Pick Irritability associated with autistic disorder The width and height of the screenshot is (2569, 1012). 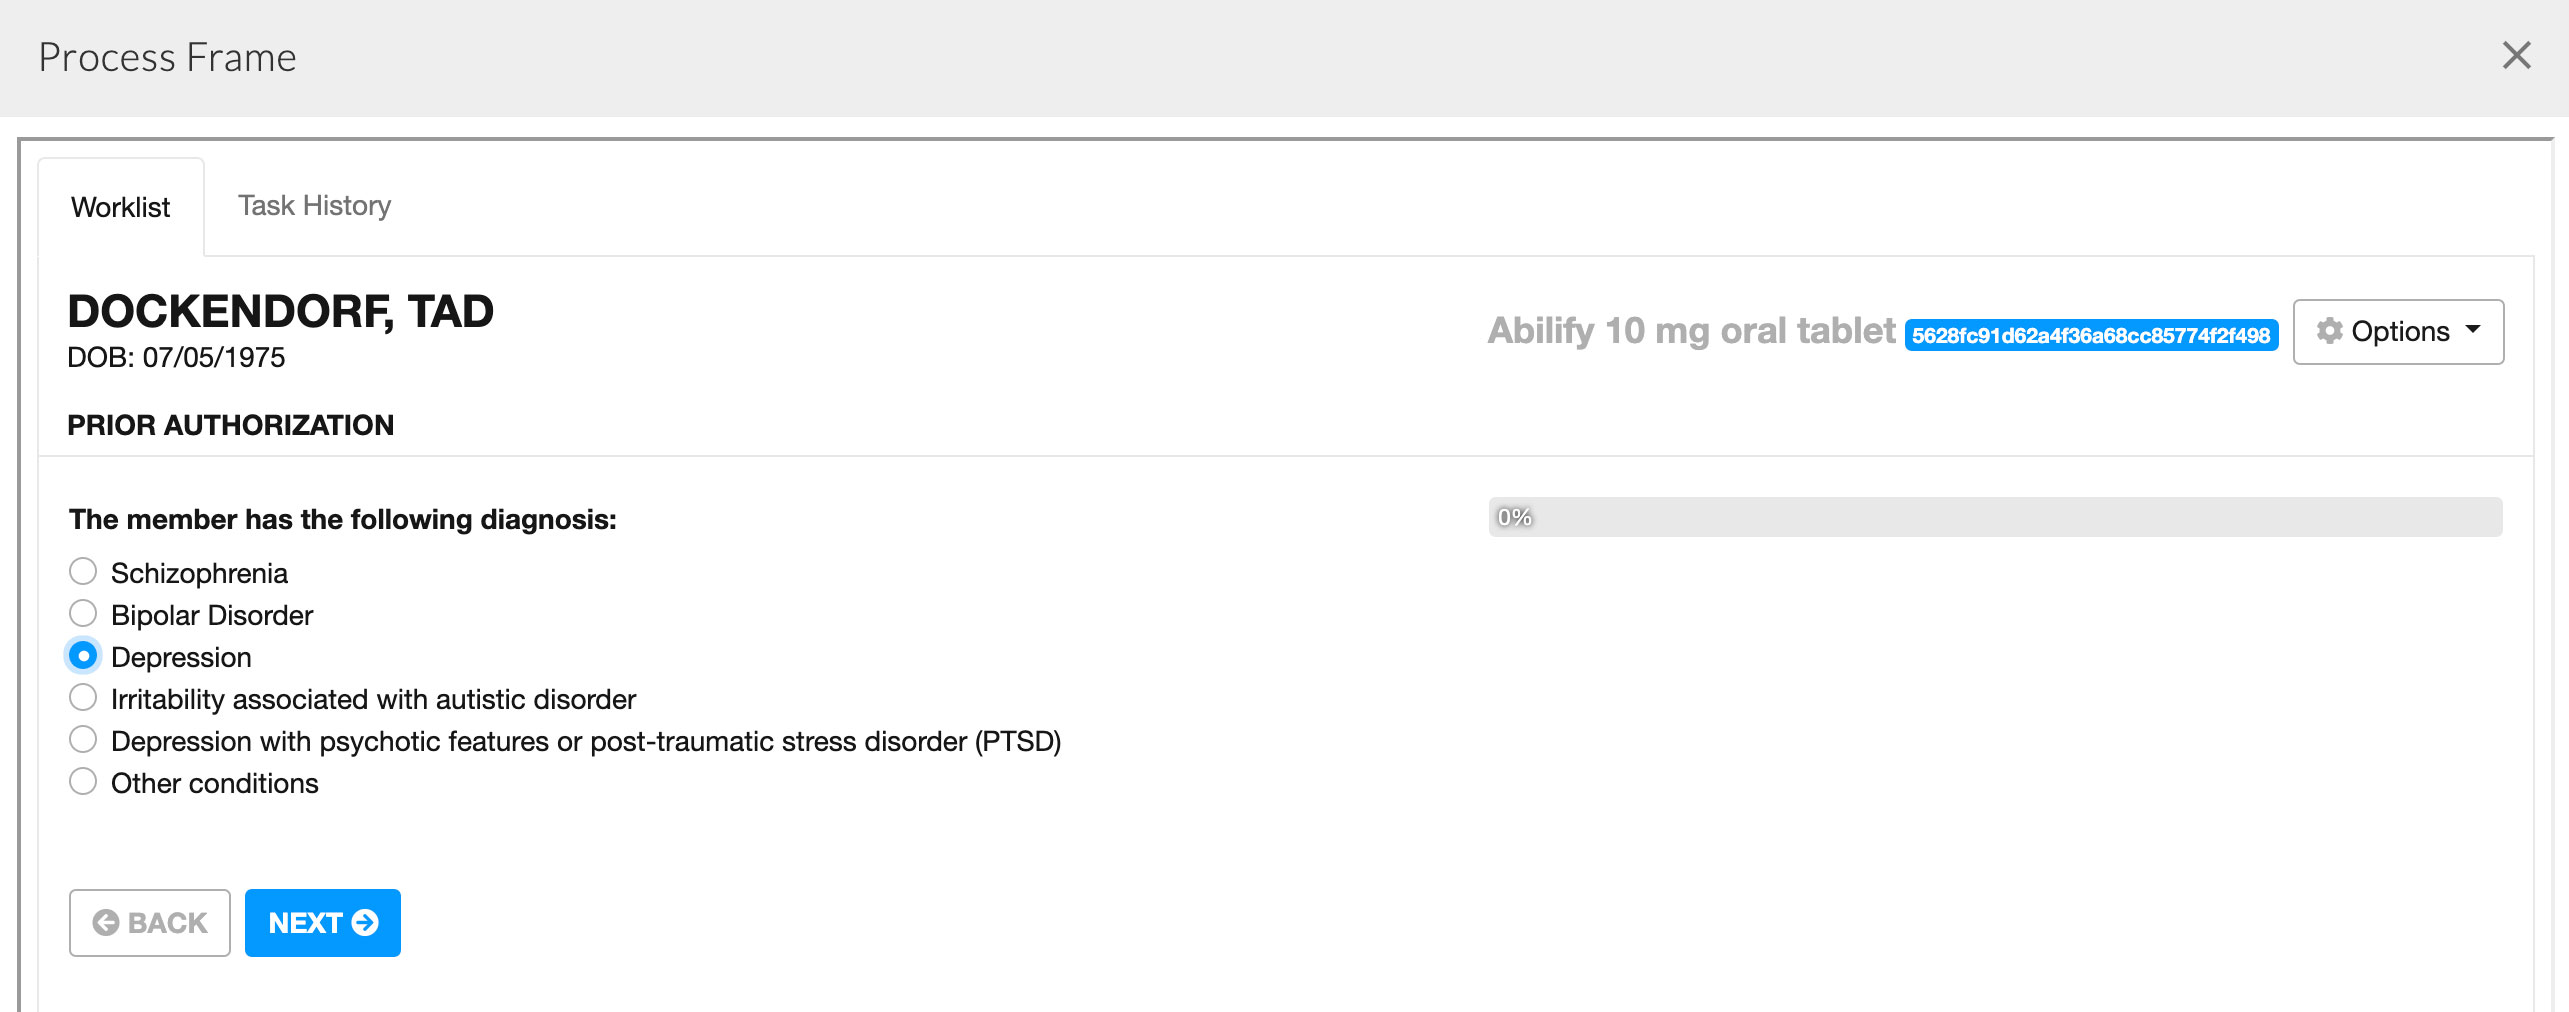tap(83, 697)
